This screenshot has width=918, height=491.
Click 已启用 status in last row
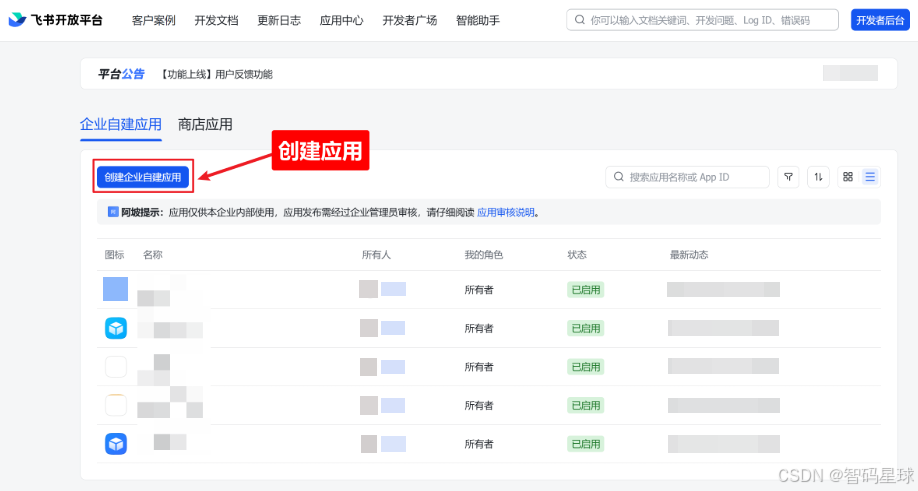[x=585, y=444]
